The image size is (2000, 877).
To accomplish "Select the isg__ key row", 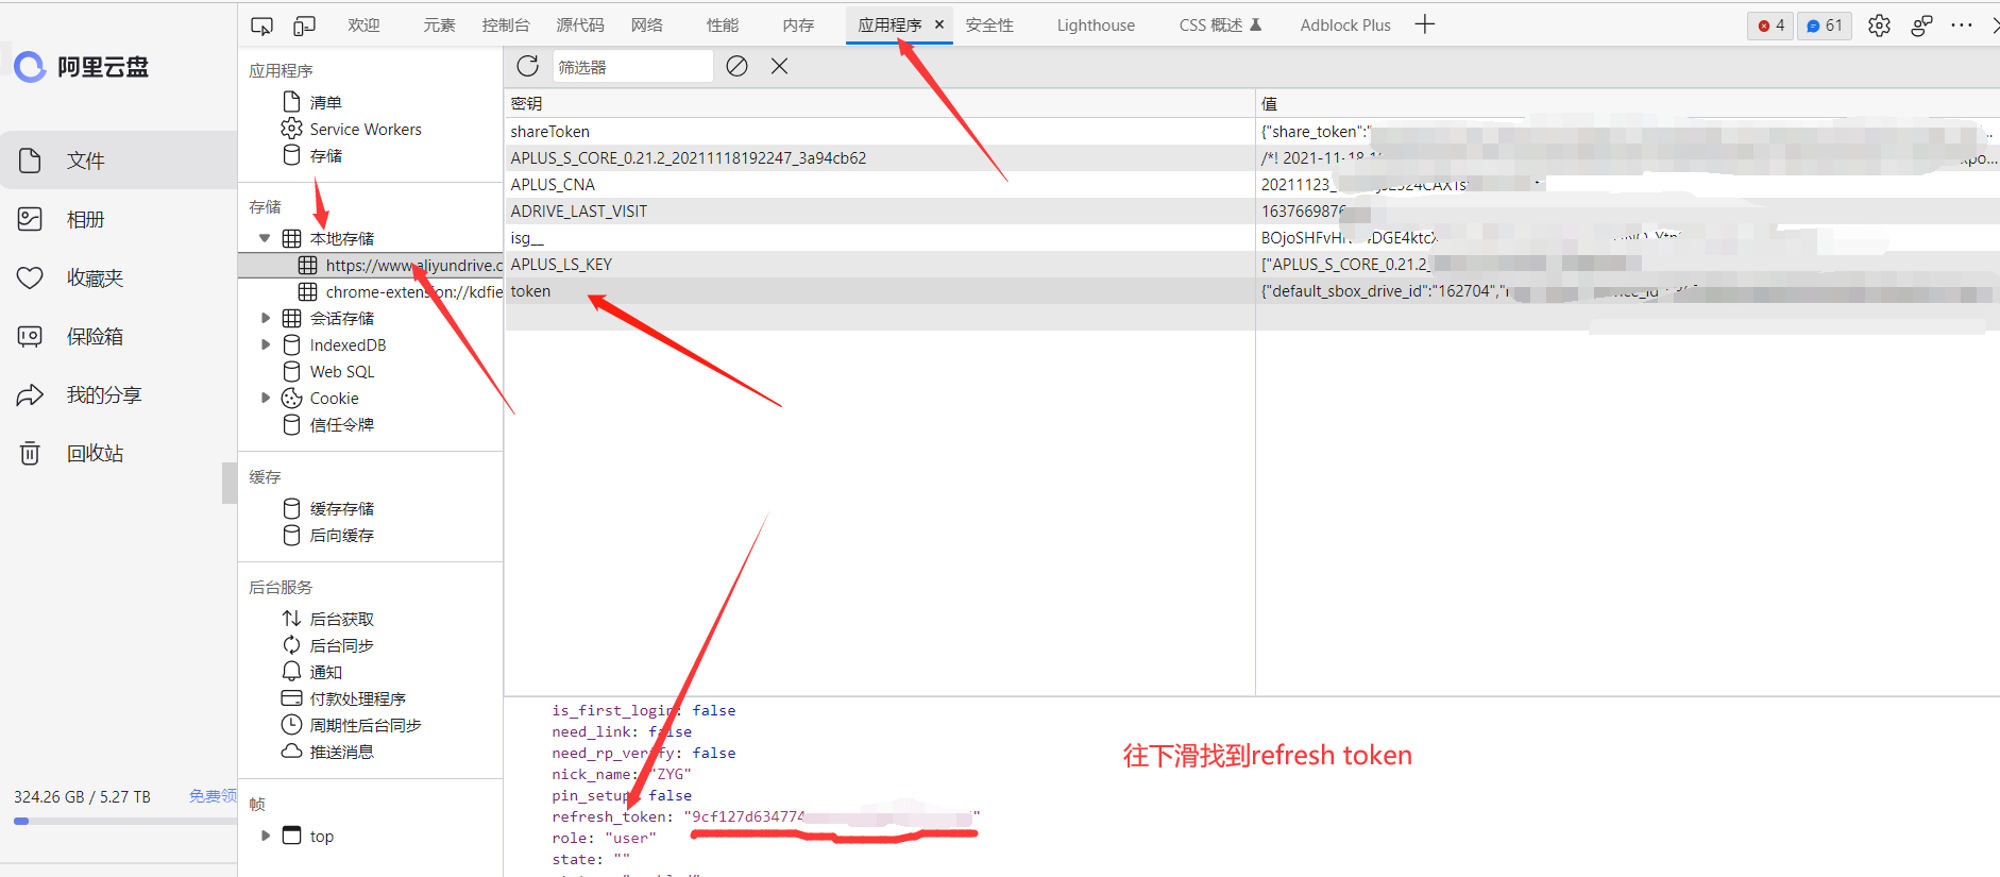I will (880, 238).
